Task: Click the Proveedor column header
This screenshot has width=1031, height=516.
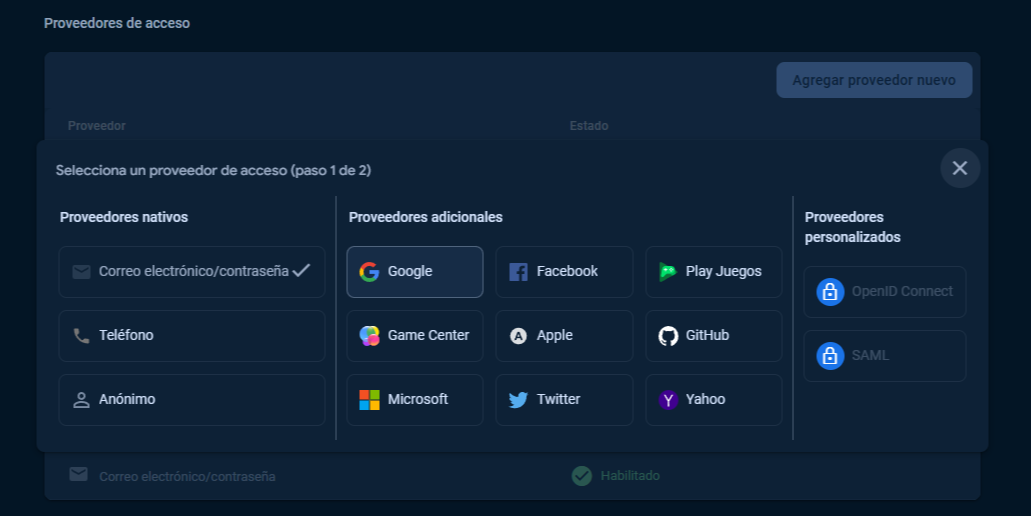Action: (x=97, y=126)
